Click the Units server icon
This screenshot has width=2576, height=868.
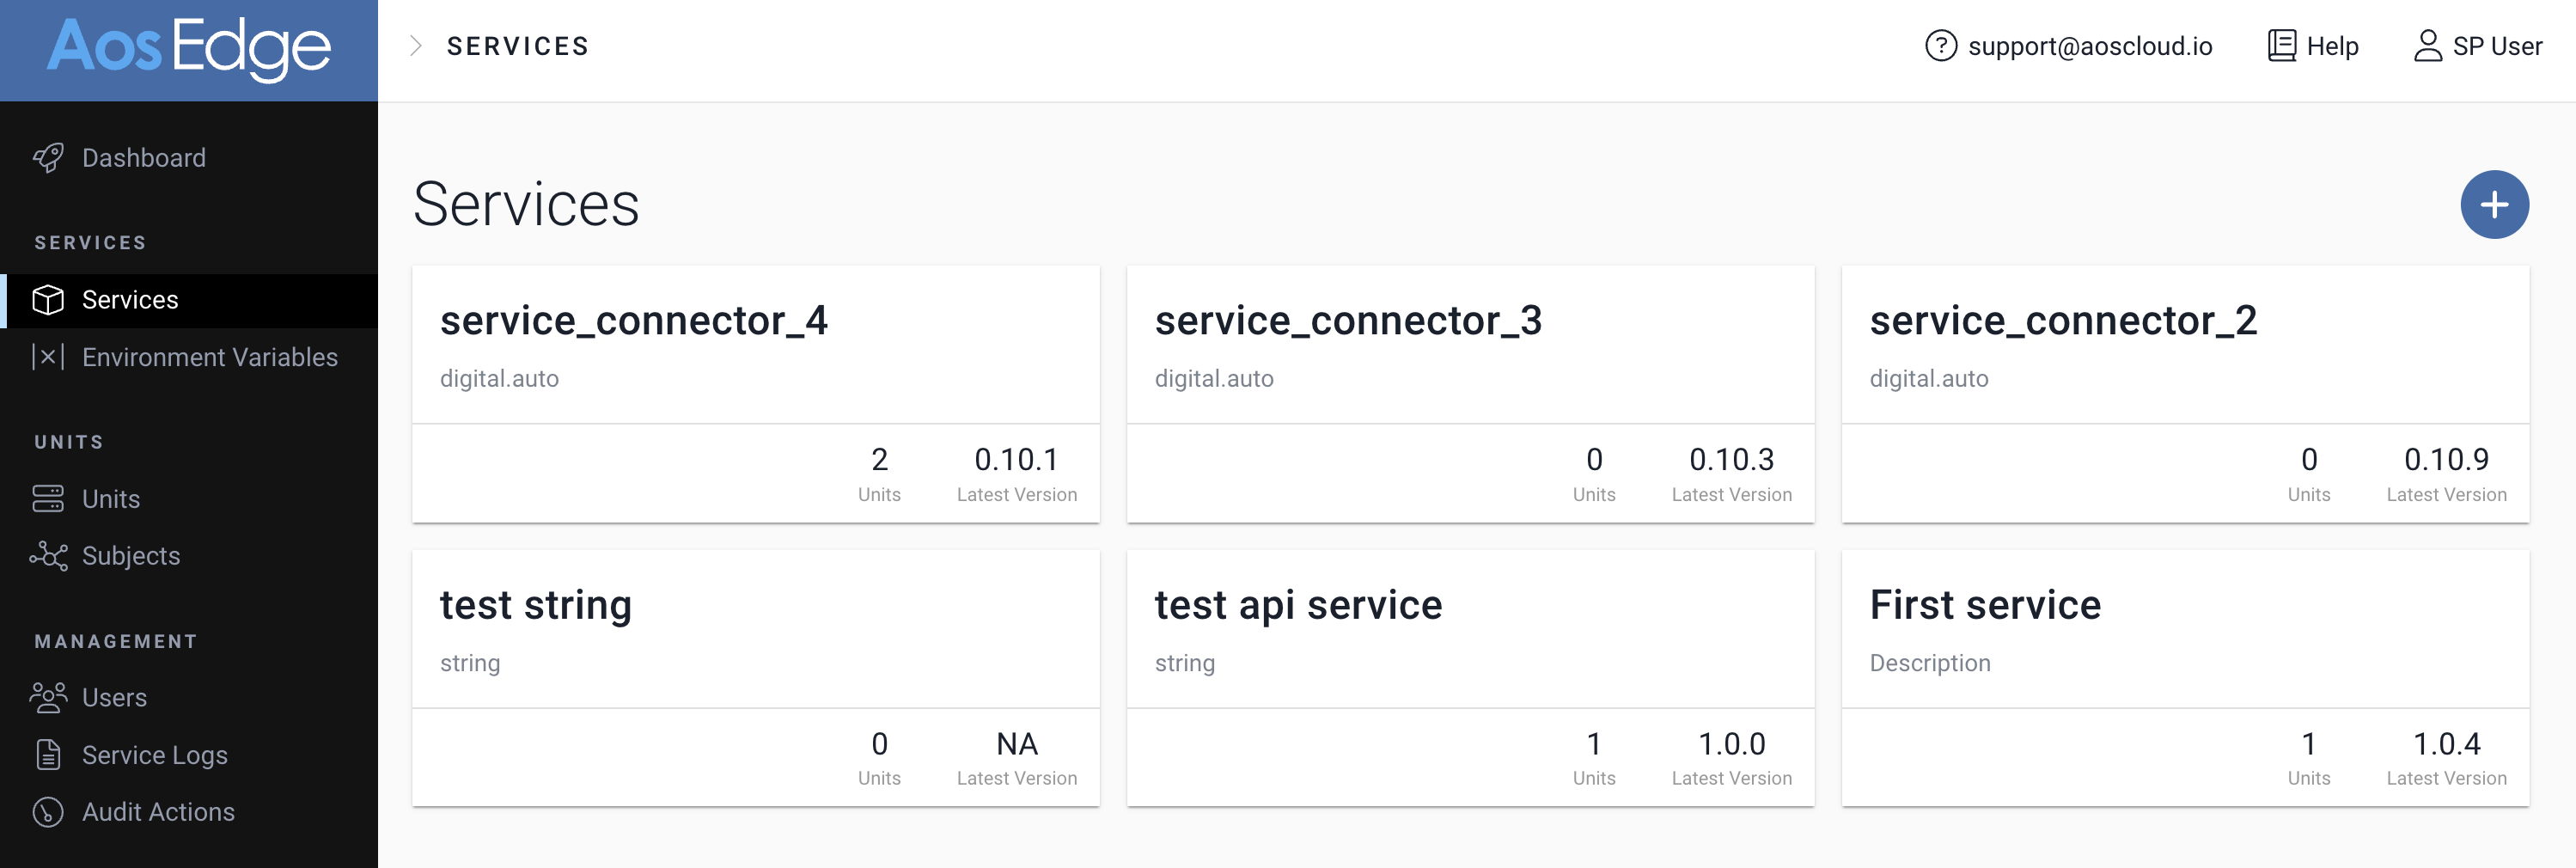[48, 499]
